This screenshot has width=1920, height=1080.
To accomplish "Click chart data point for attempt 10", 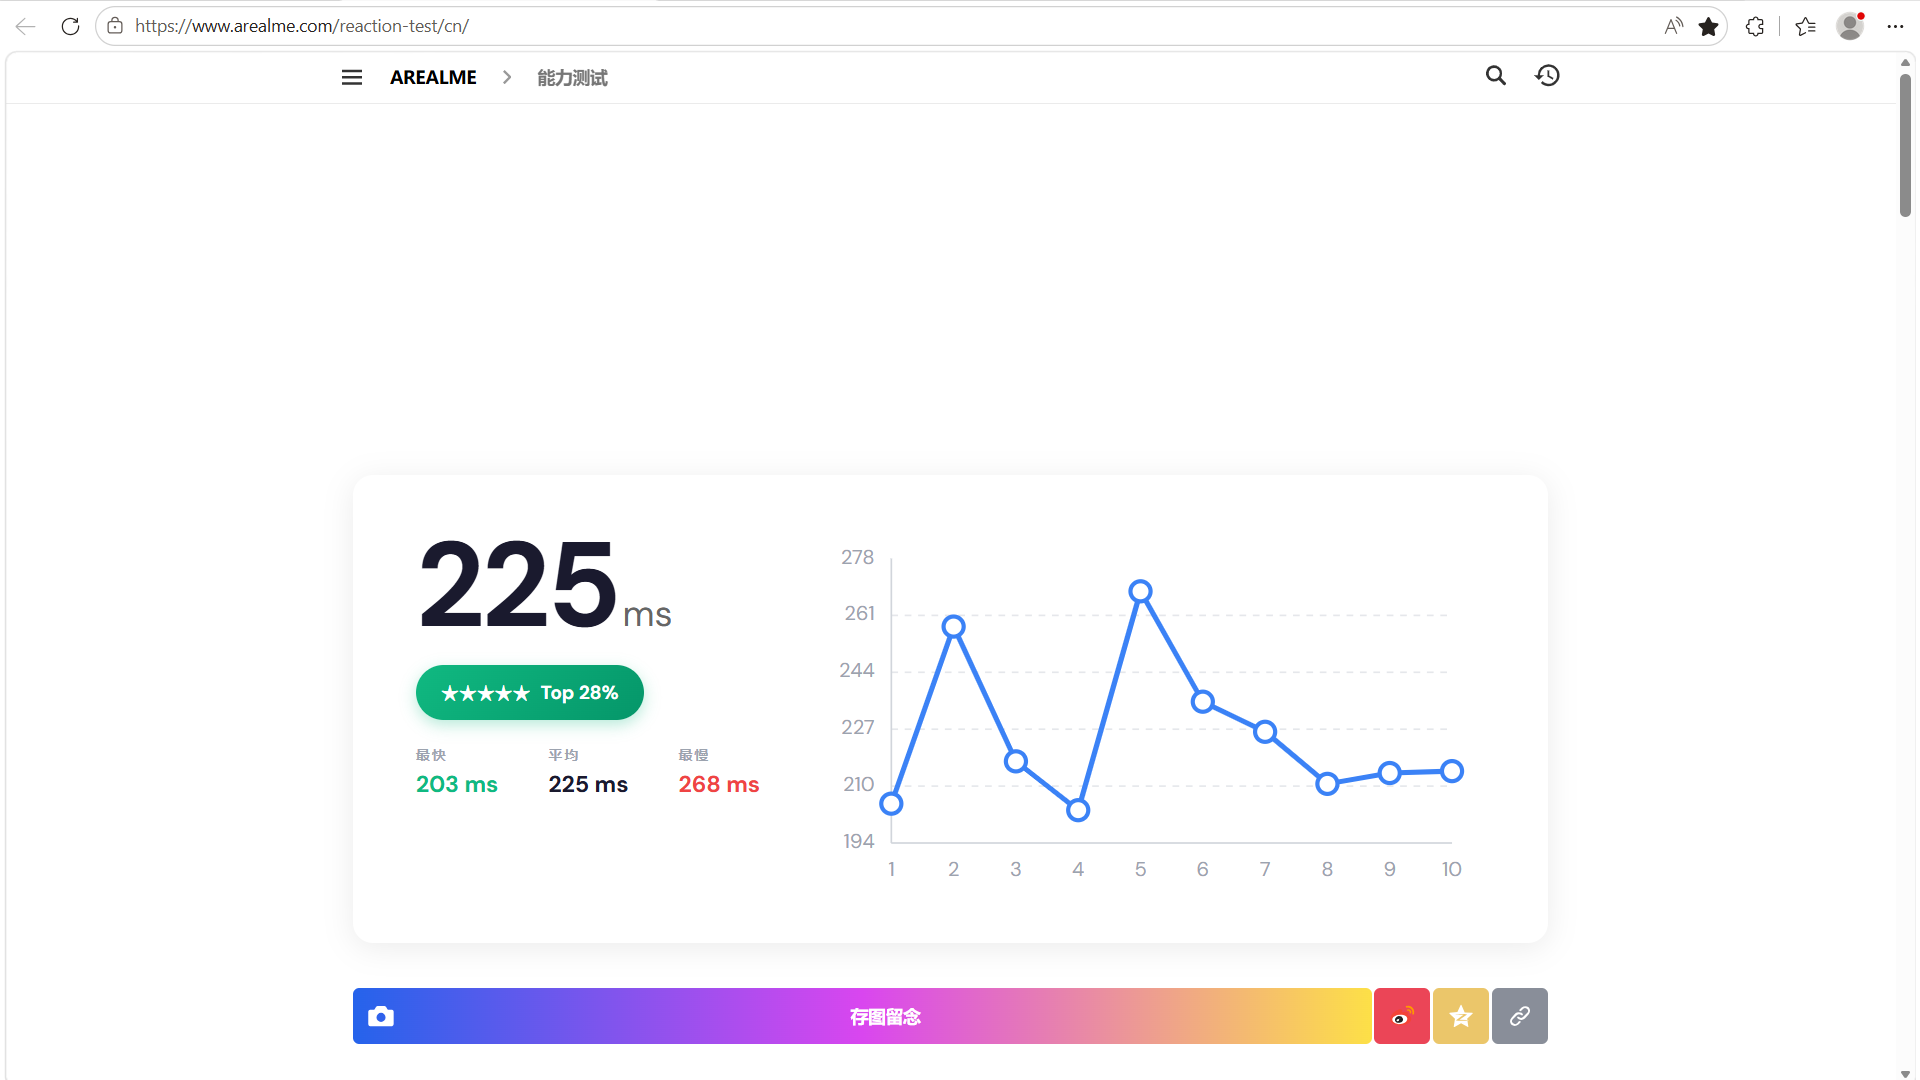I will click(1452, 771).
